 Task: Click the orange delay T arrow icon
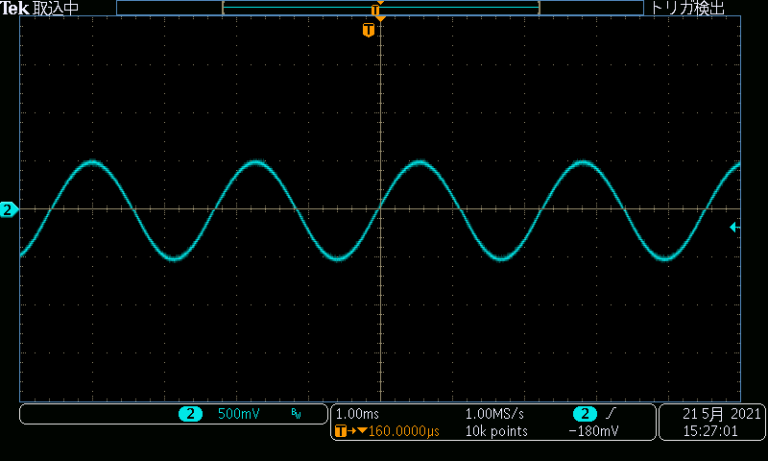[x=344, y=431]
